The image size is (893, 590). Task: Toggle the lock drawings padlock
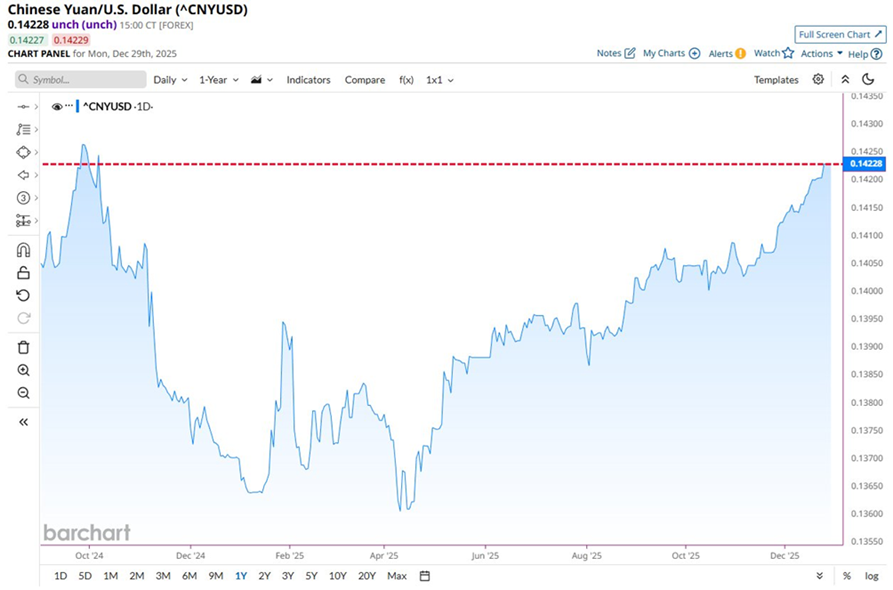point(23,273)
